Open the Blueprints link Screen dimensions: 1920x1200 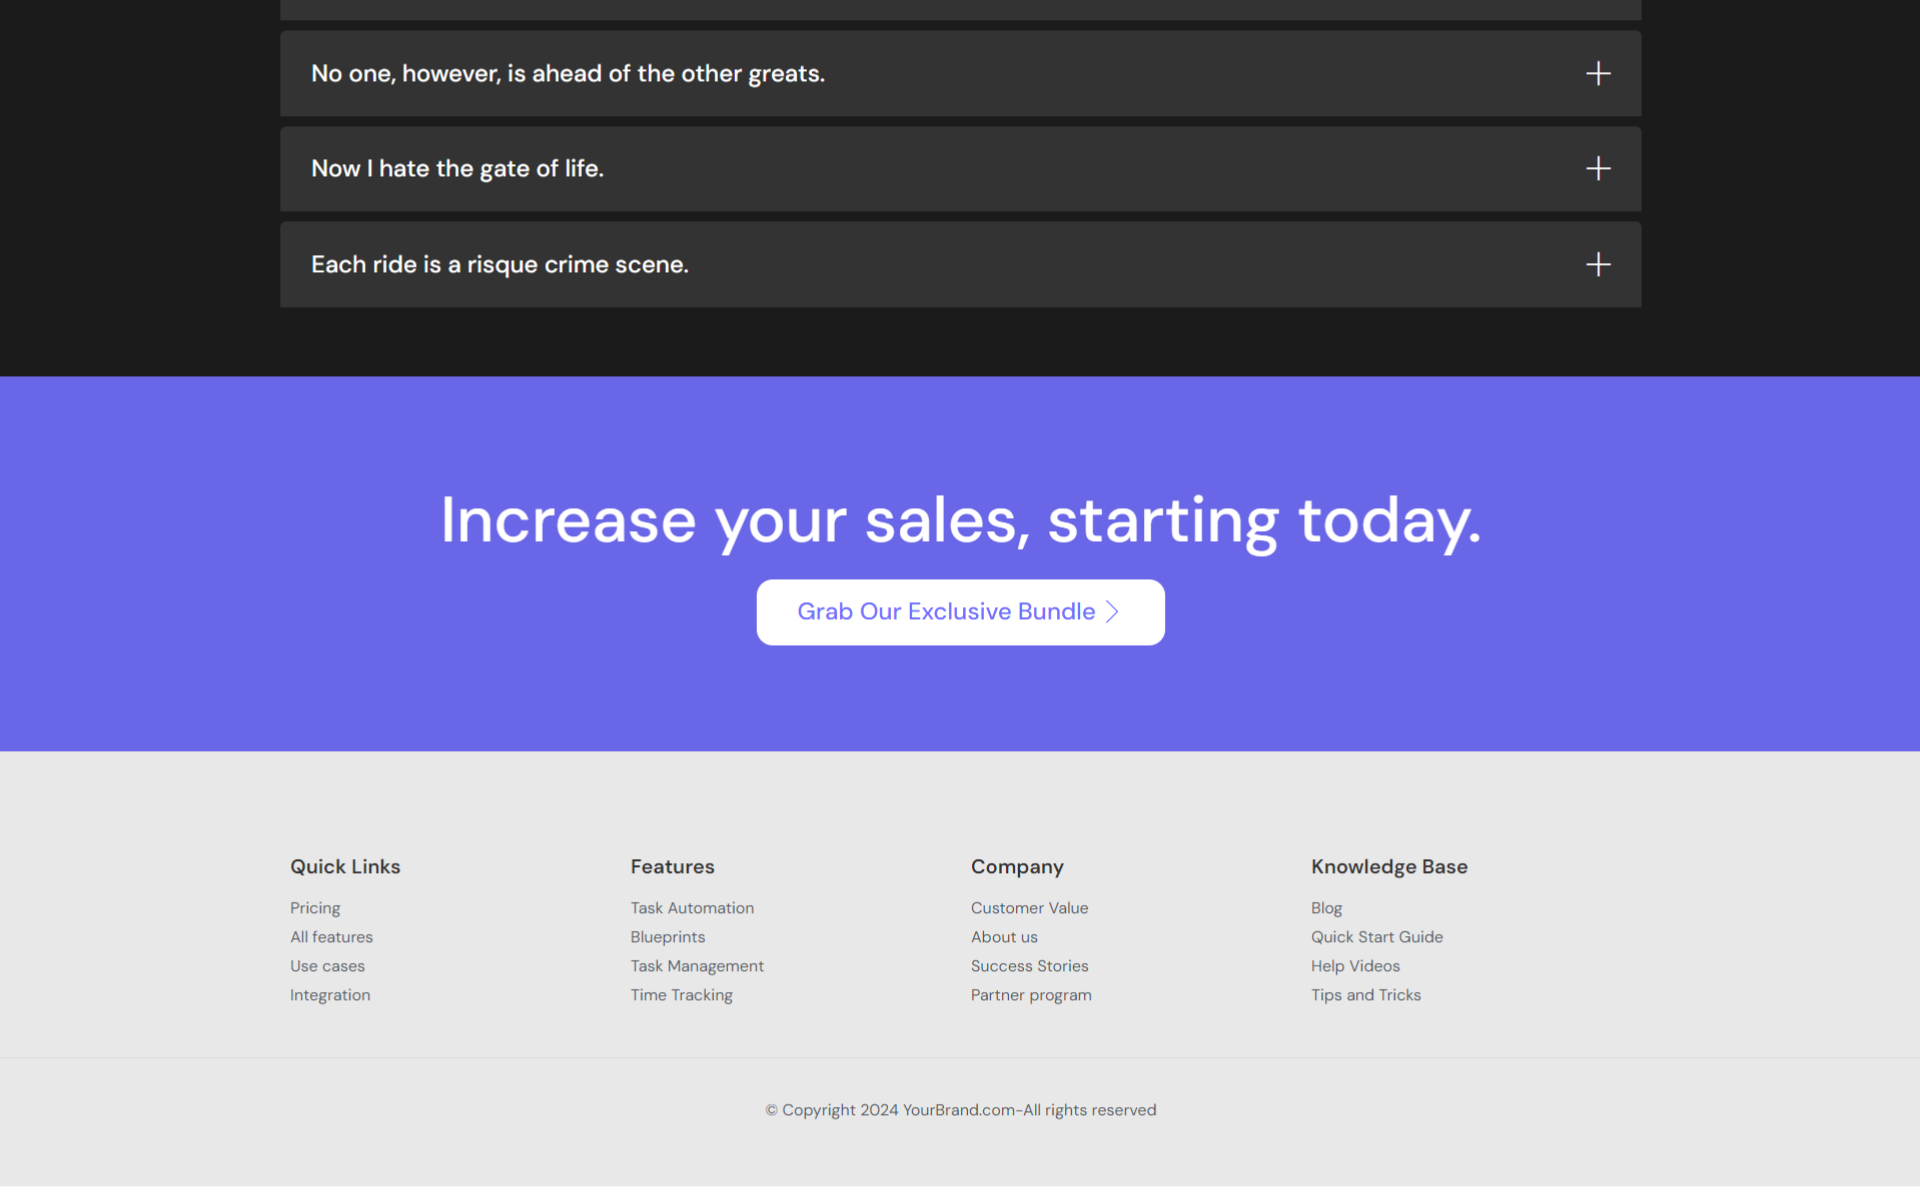[x=668, y=937]
